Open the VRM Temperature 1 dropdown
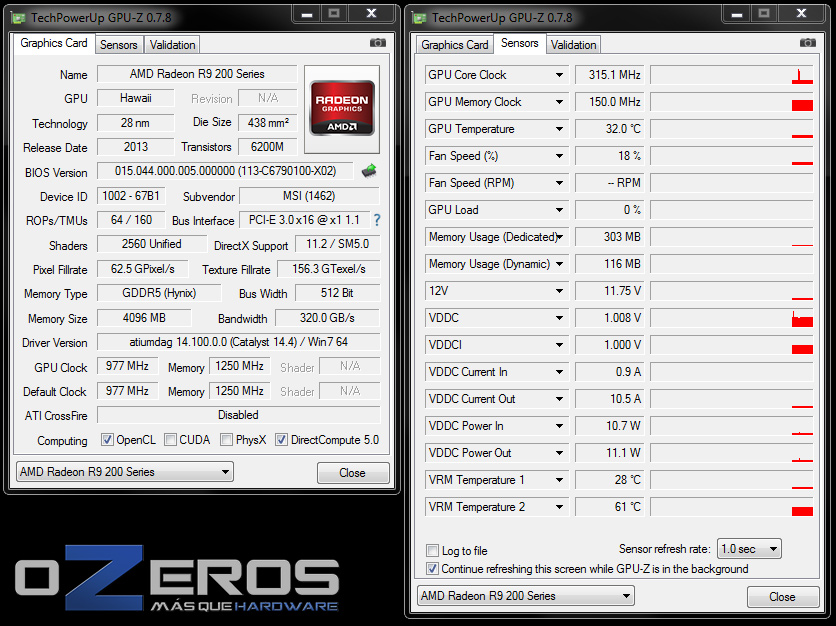The width and height of the screenshot is (836, 626). pyautogui.click(x=559, y=480)
